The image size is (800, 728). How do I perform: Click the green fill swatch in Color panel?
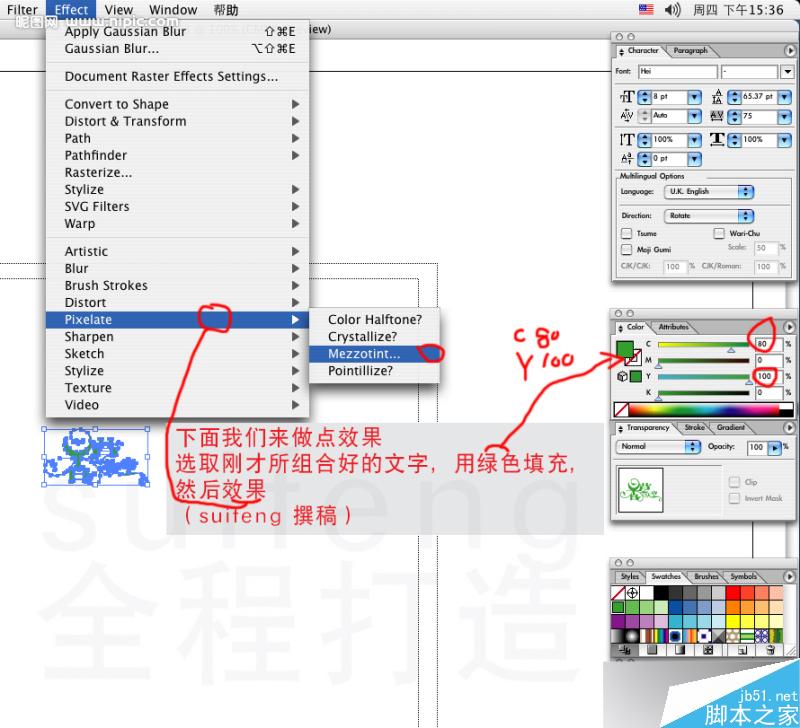point(627,349)
